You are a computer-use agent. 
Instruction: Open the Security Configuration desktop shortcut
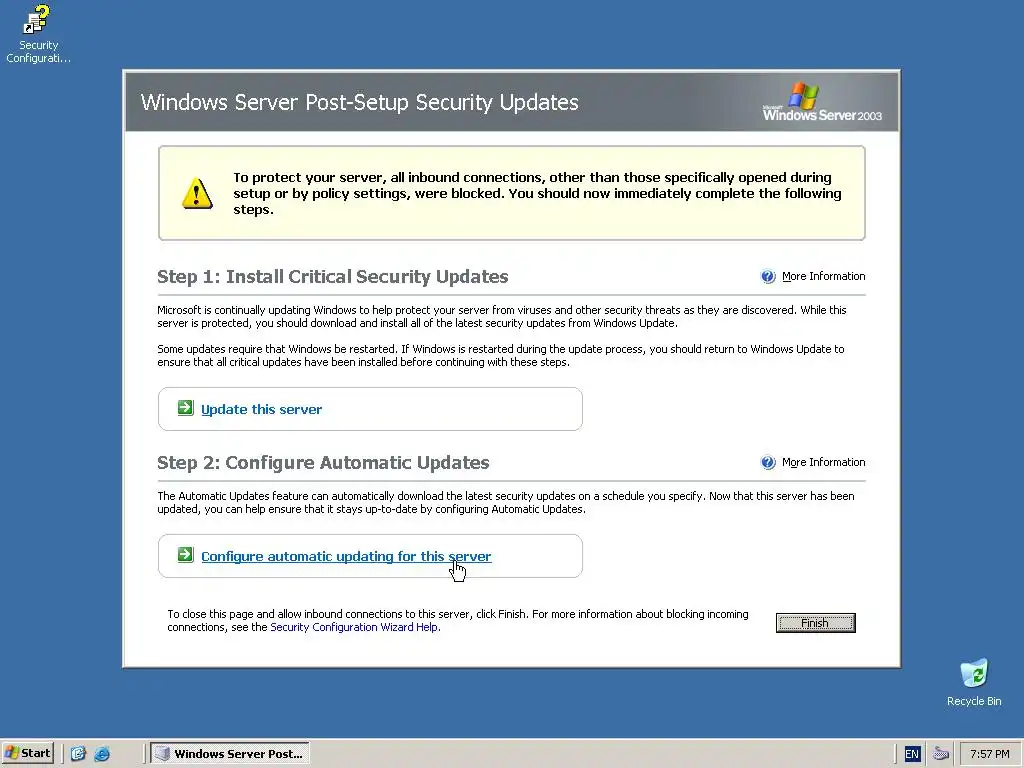tap(38, 34)
